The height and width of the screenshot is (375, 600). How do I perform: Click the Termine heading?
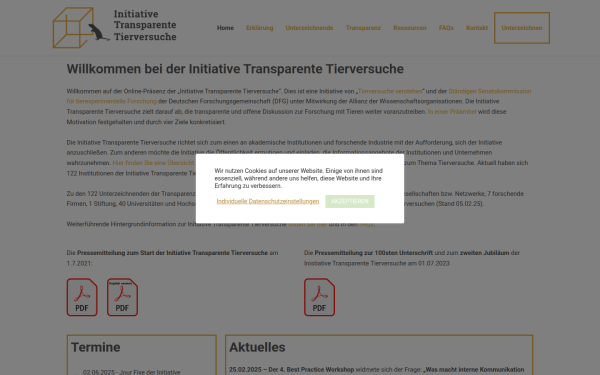[x=96, y=347]
